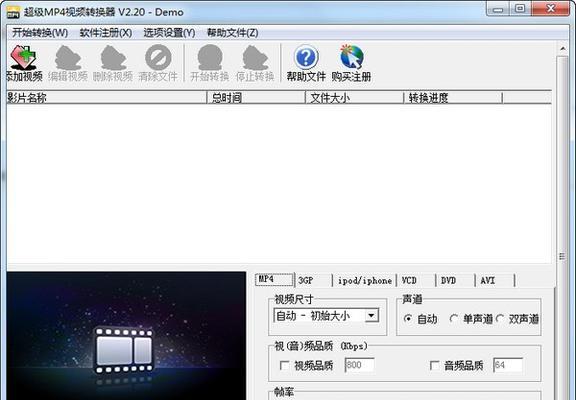Click the video quality 800 Kbps input field
The image size is (576, 400).
tap(360, 365)
